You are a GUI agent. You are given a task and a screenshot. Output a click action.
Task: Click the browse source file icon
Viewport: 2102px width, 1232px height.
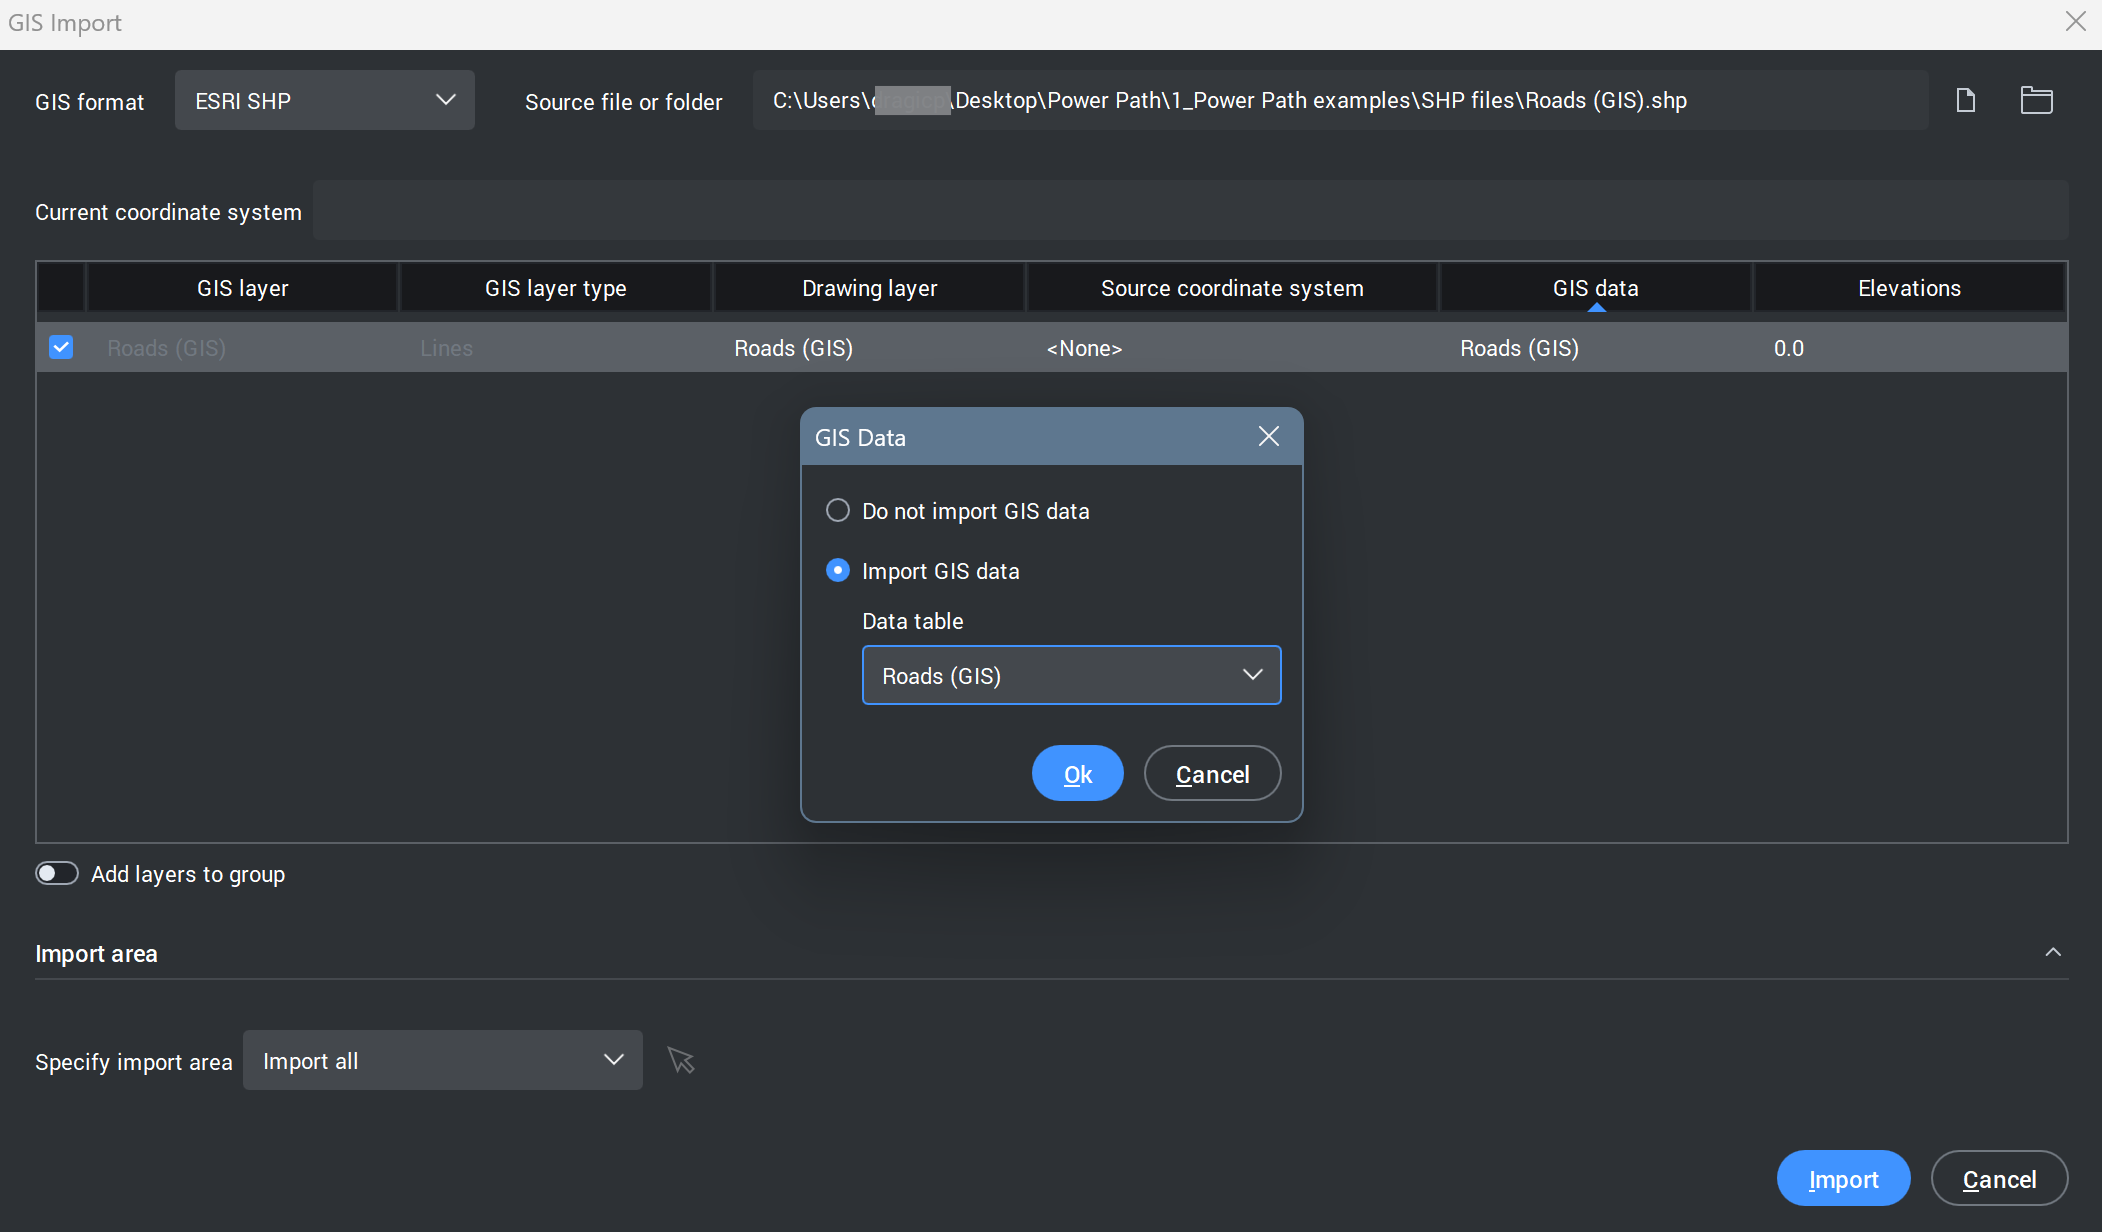(1965, 100)
